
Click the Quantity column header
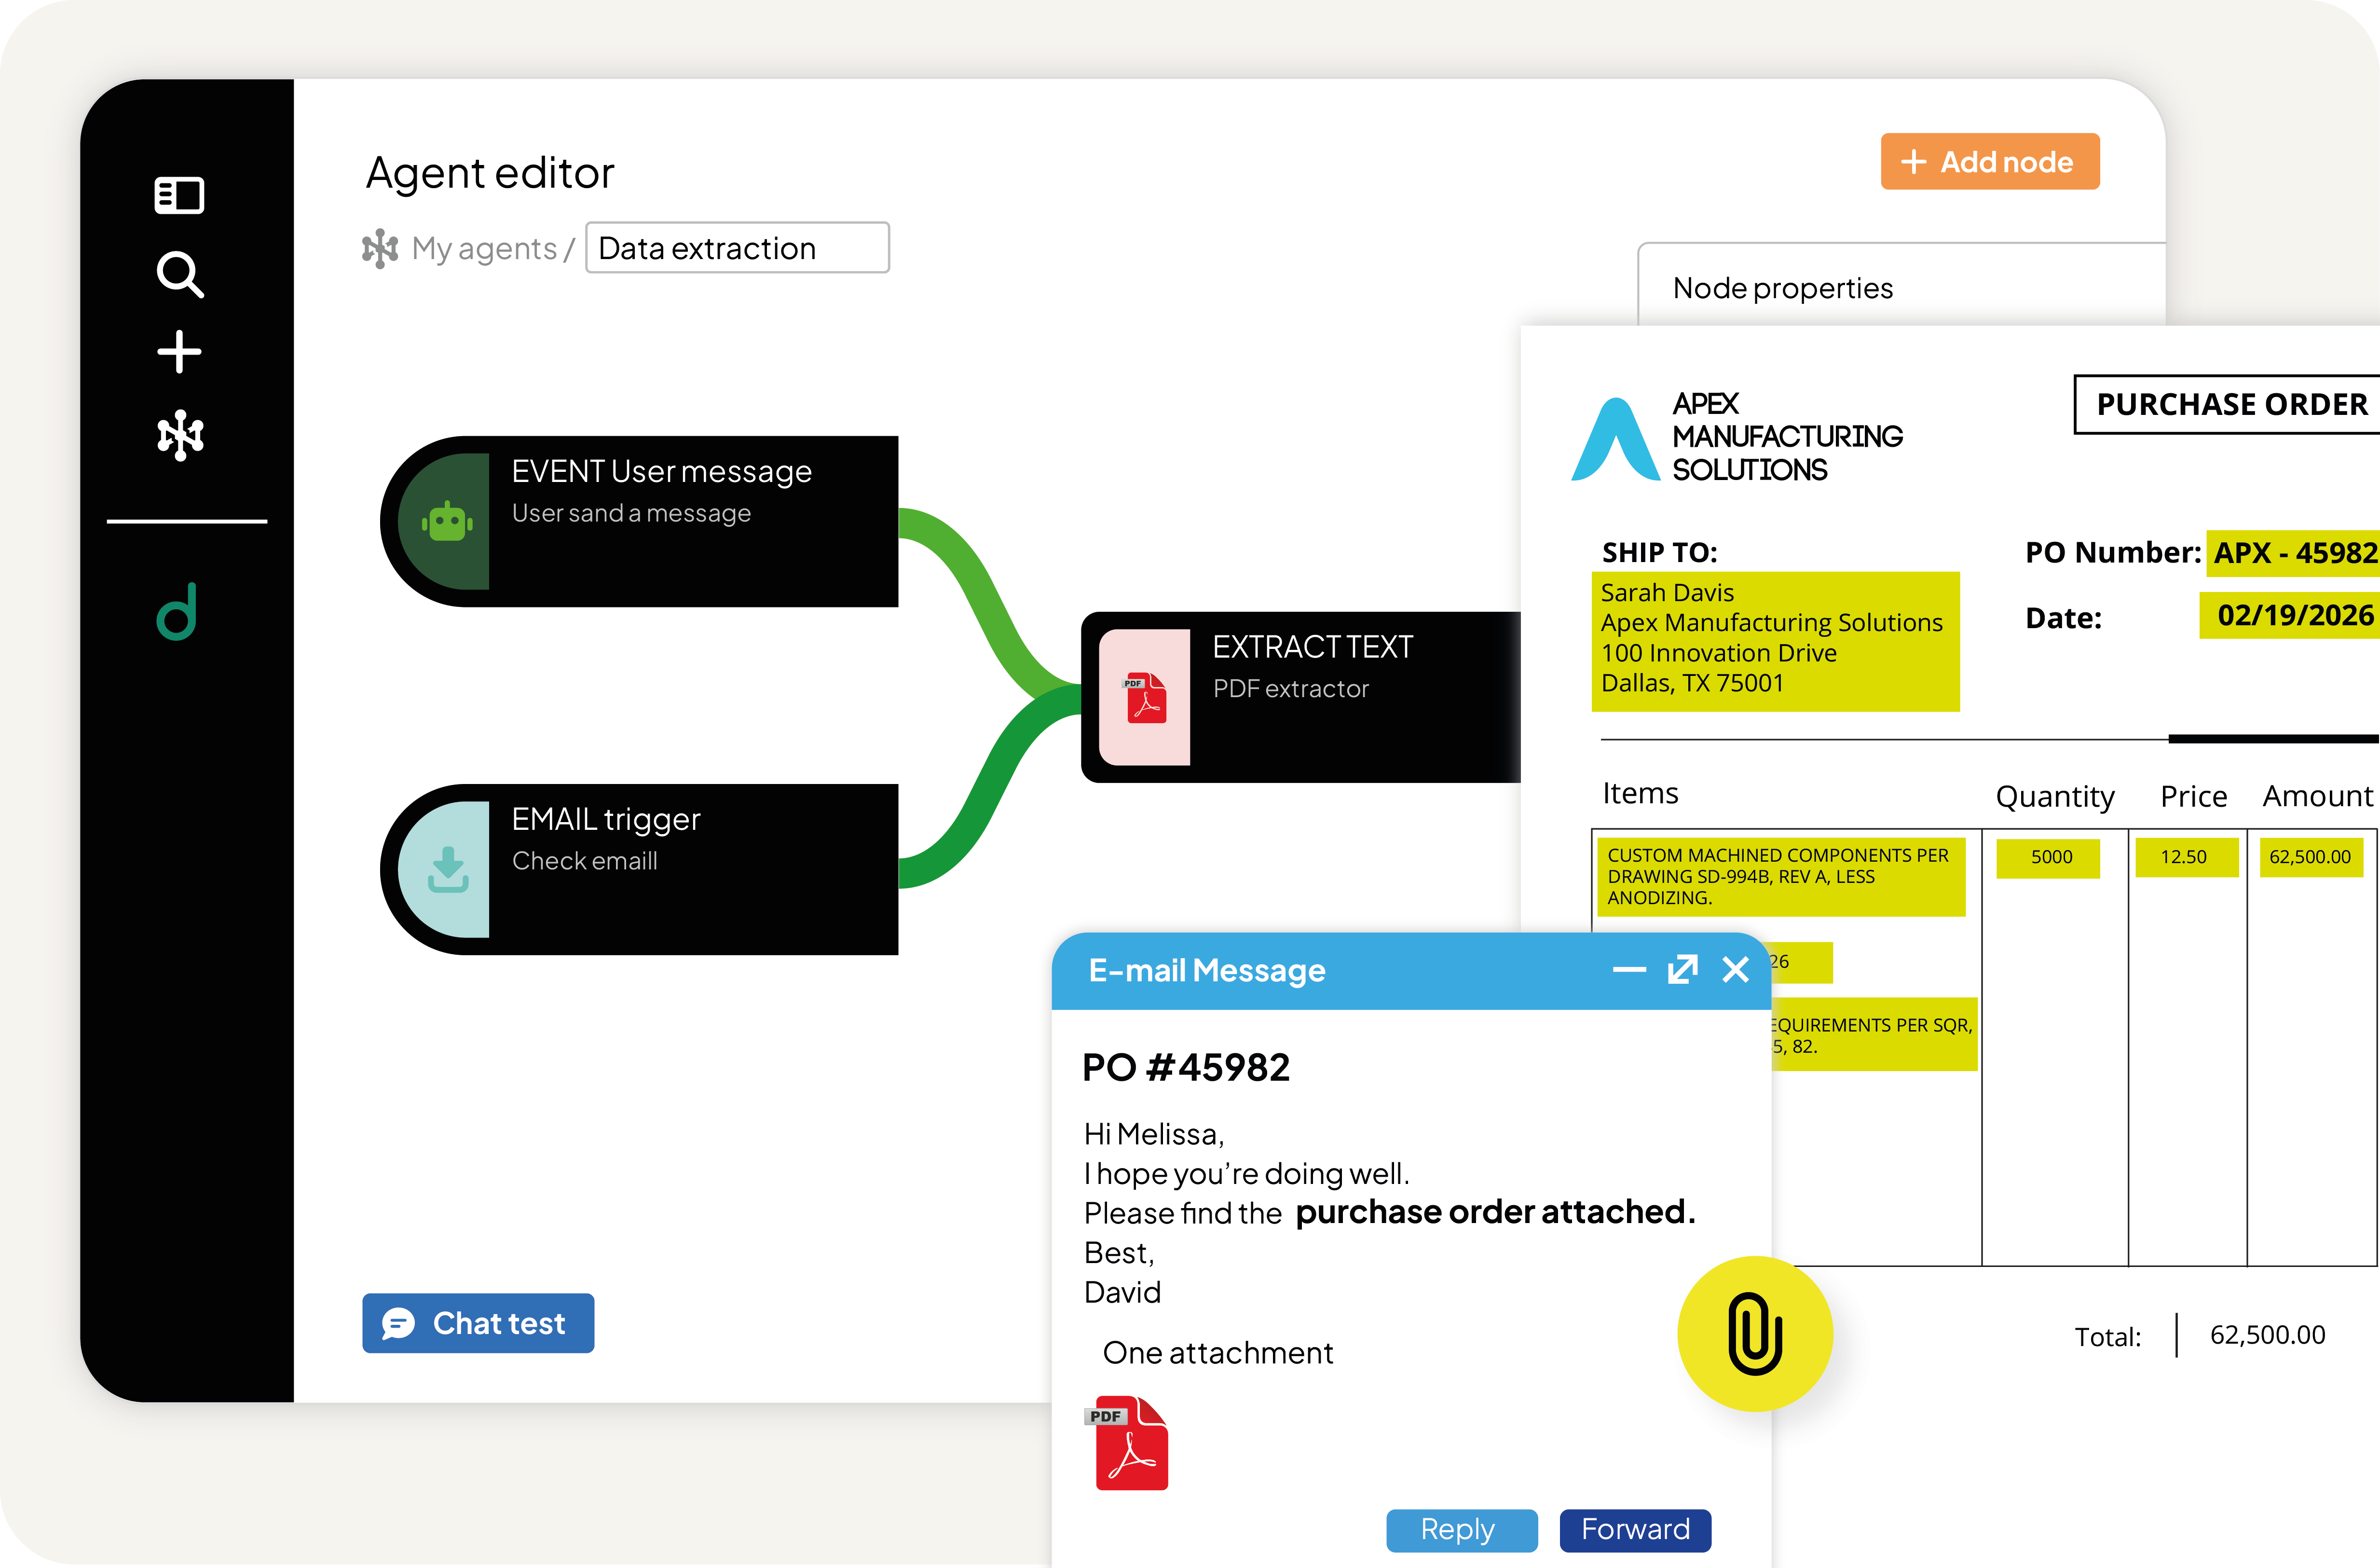point(2055,796)
